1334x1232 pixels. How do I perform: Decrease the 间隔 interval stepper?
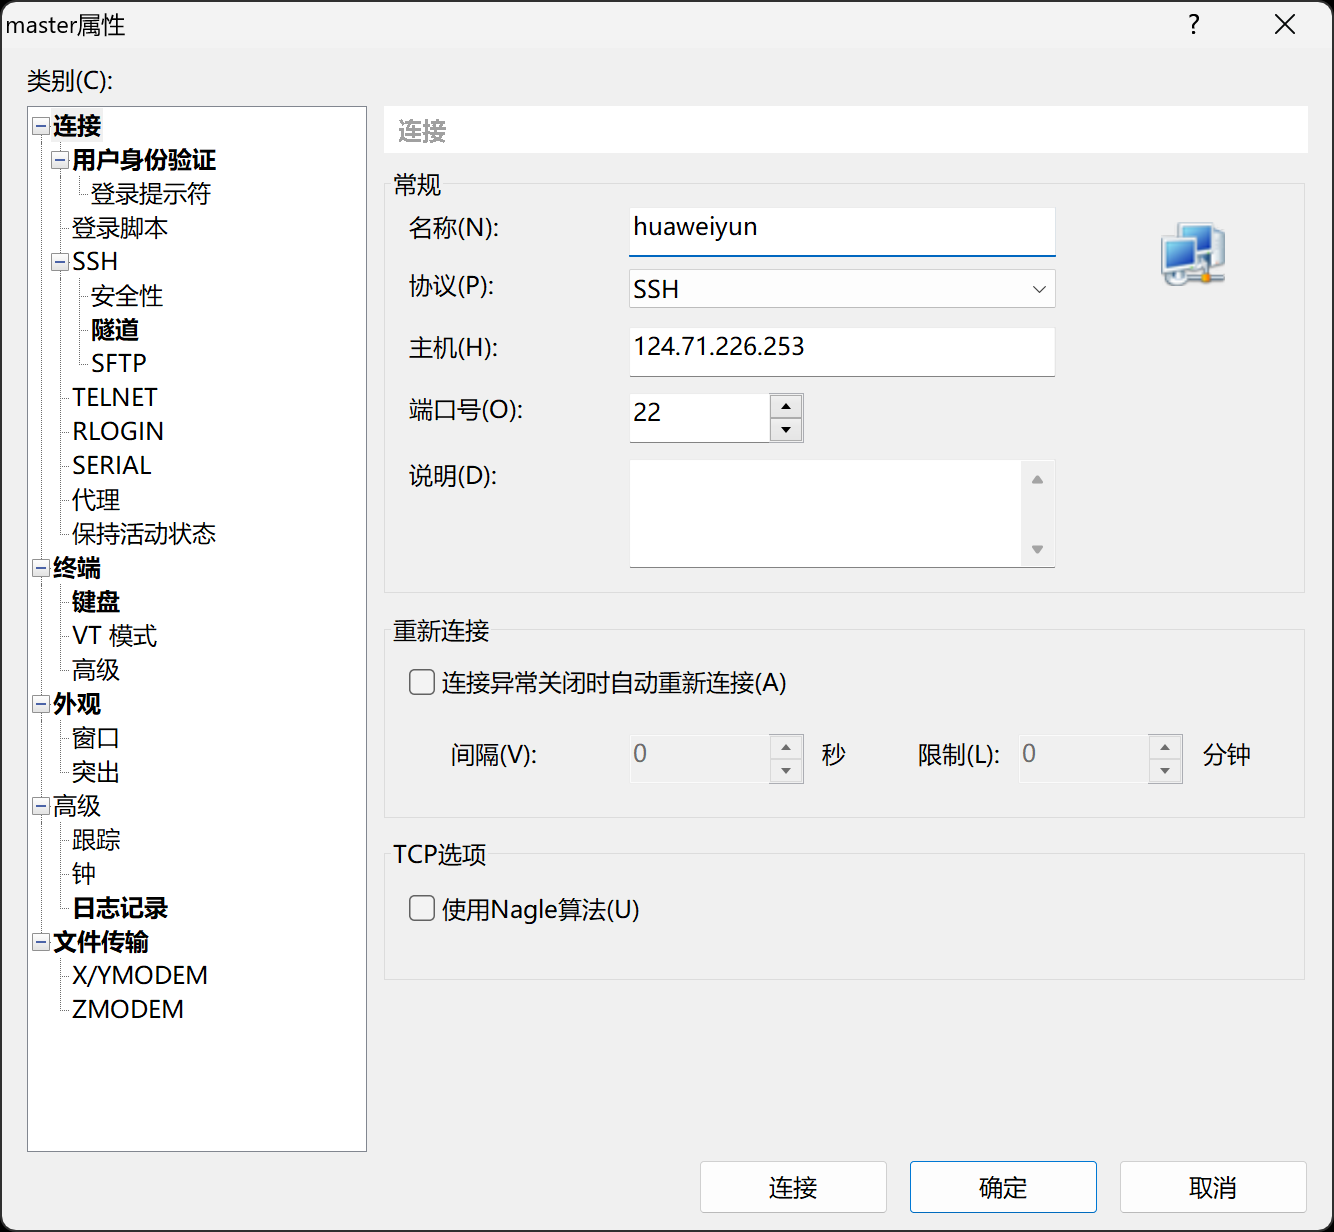(x=786, y=771)
